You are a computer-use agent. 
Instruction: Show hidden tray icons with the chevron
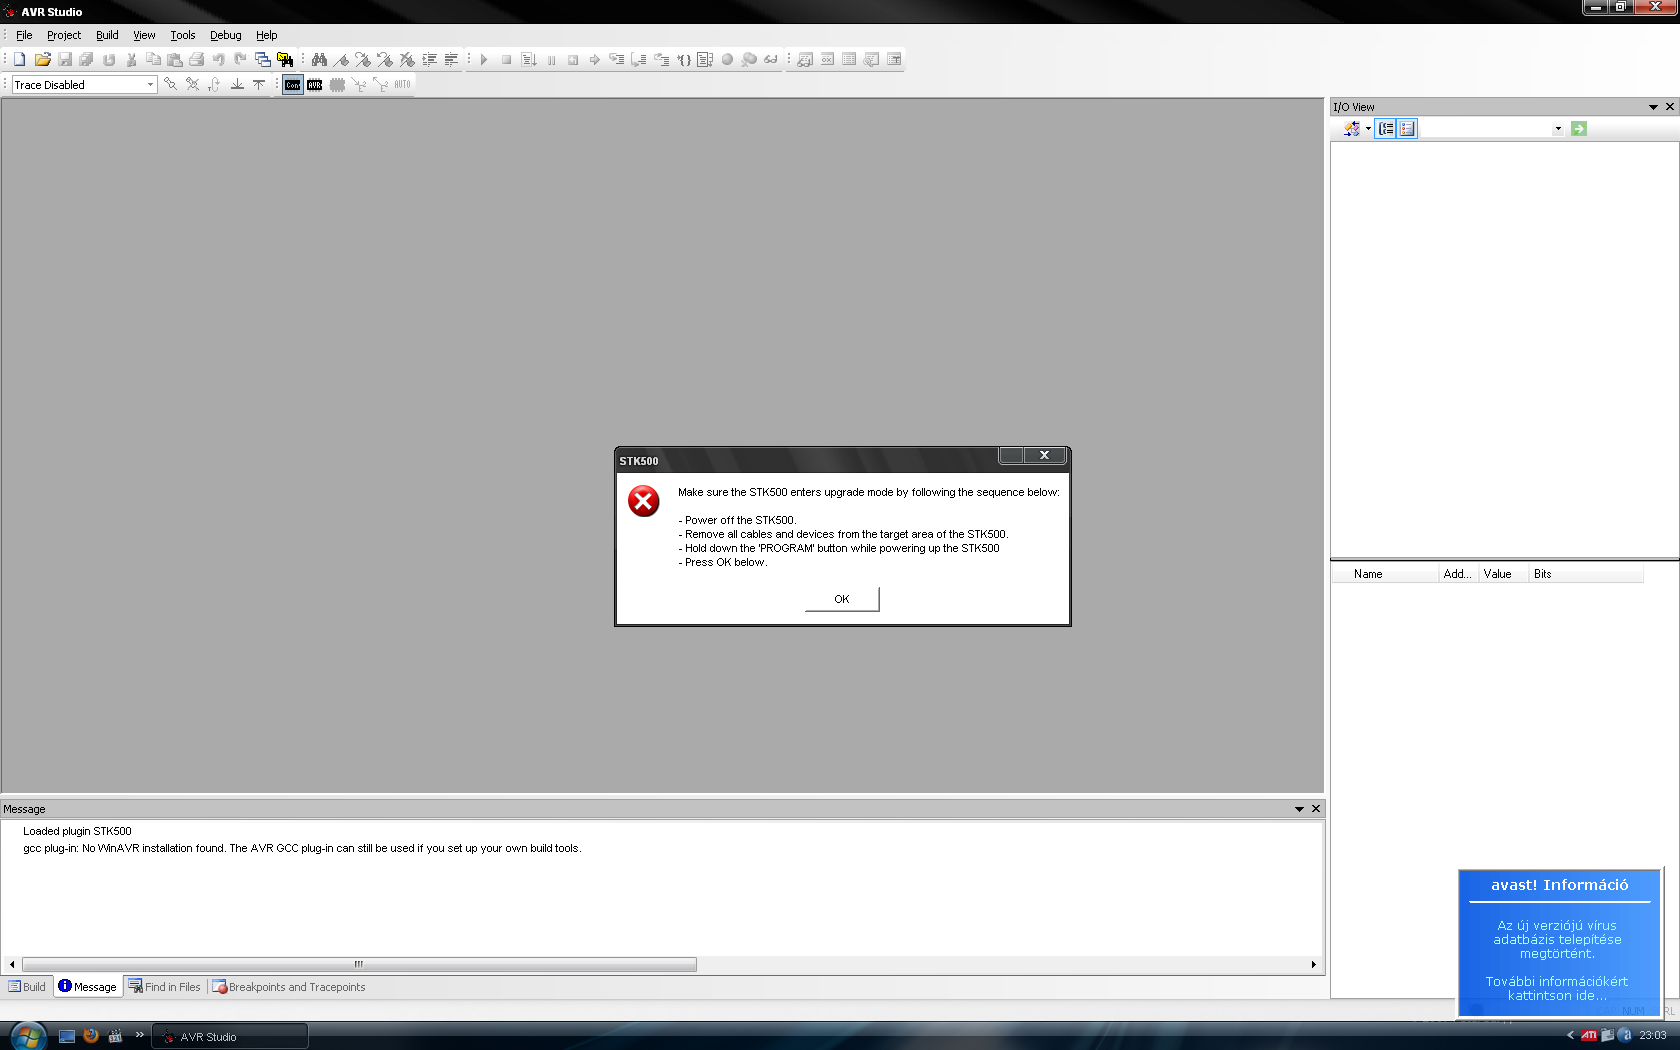[x=1570, y=1036]
